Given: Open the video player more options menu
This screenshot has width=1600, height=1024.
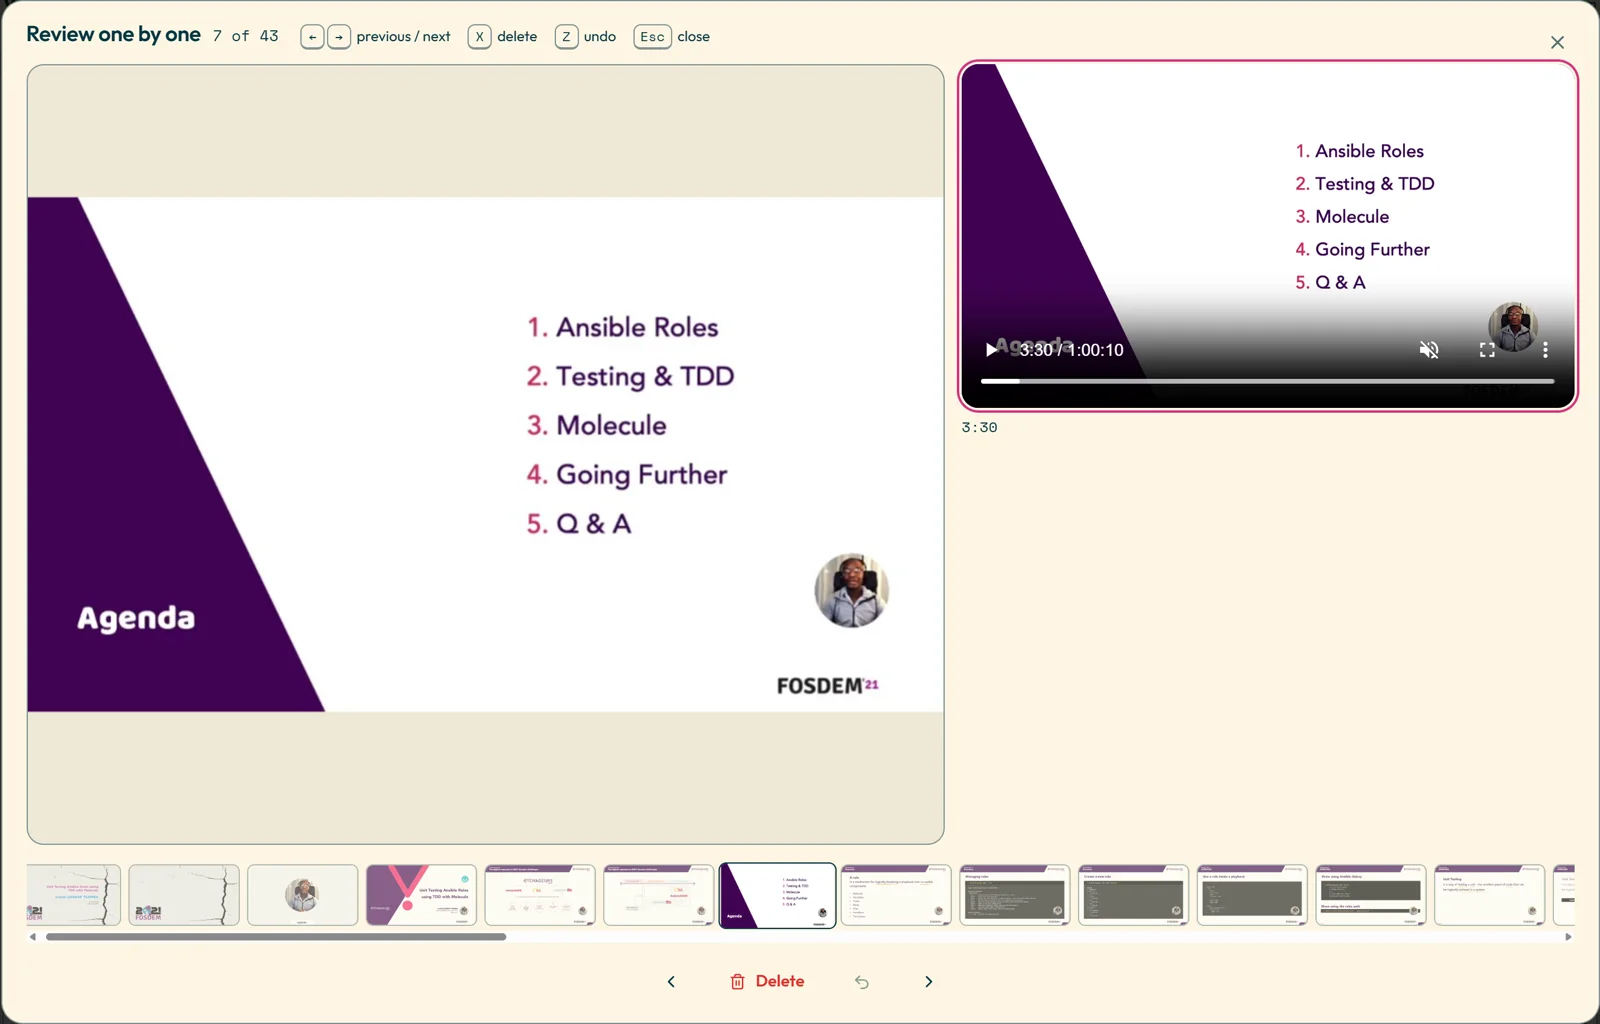Looking at the screenshot, I should tap(1545, 349).
